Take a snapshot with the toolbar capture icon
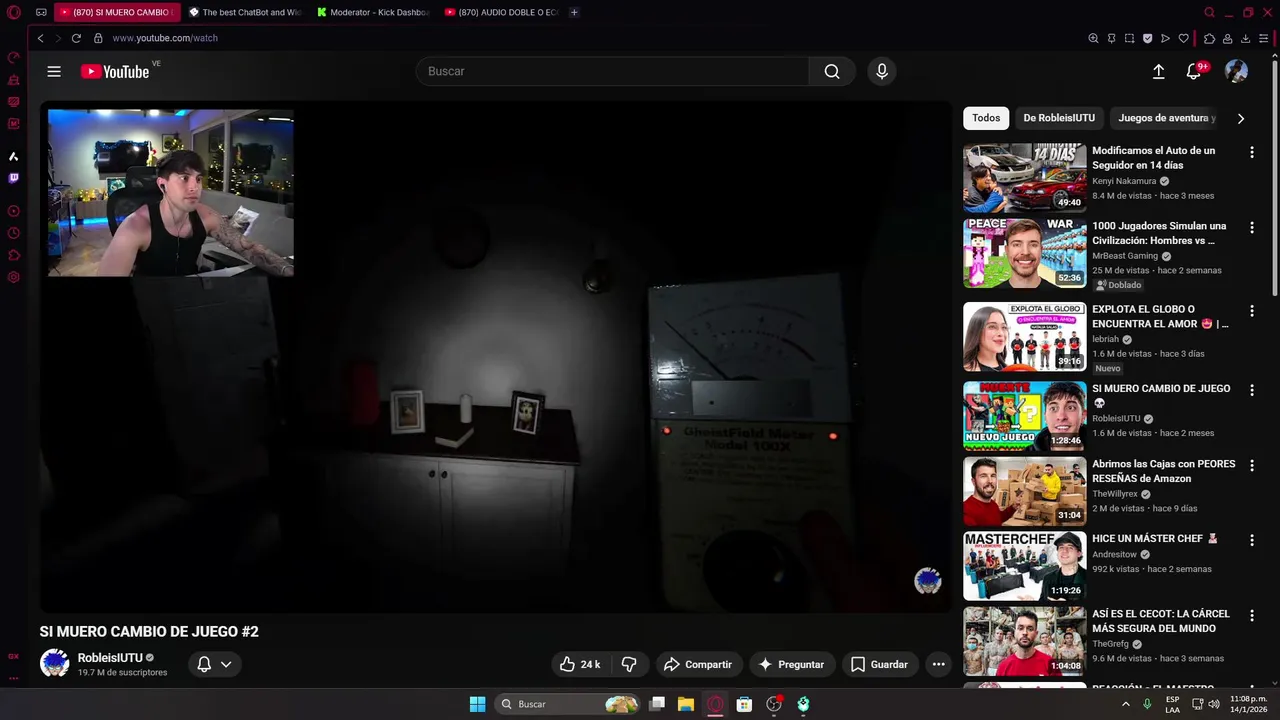The height and width of the screenshot is (720, 1280). [x=1129, y=38]
